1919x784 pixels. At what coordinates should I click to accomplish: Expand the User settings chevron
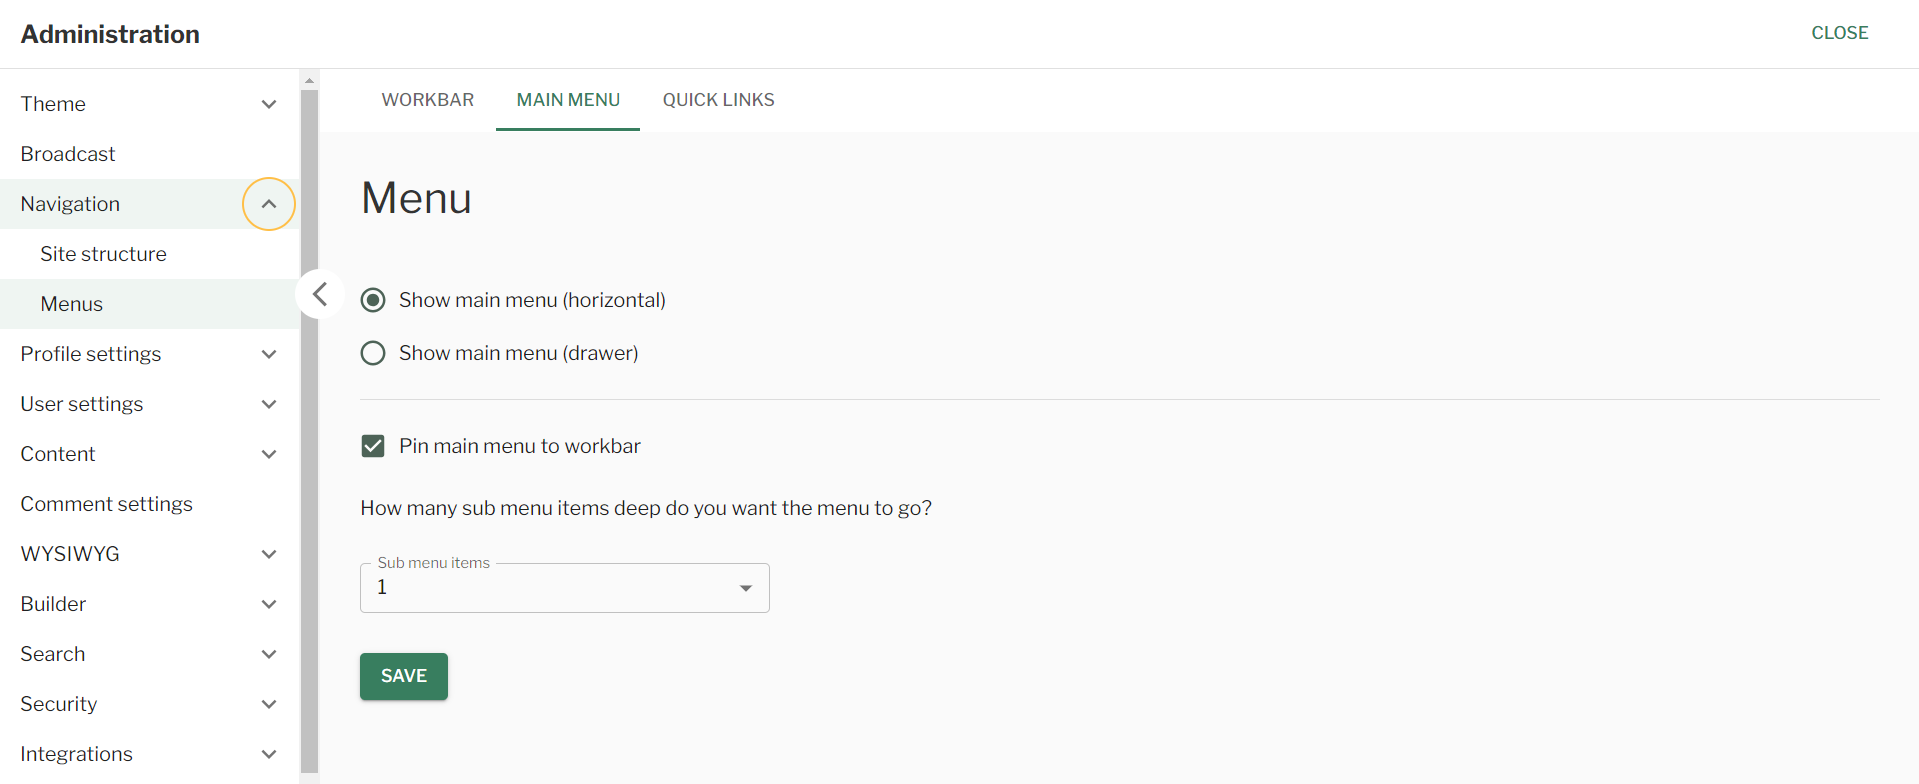pos(269,404)
